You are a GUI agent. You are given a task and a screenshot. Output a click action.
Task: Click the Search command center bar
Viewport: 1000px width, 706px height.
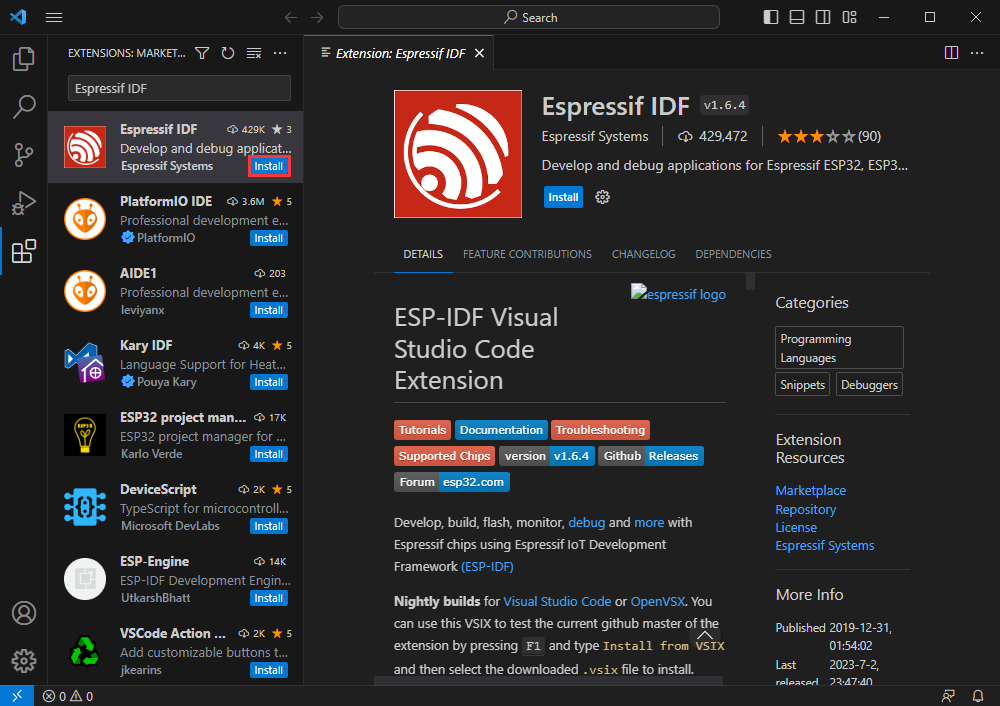[529, 17]
